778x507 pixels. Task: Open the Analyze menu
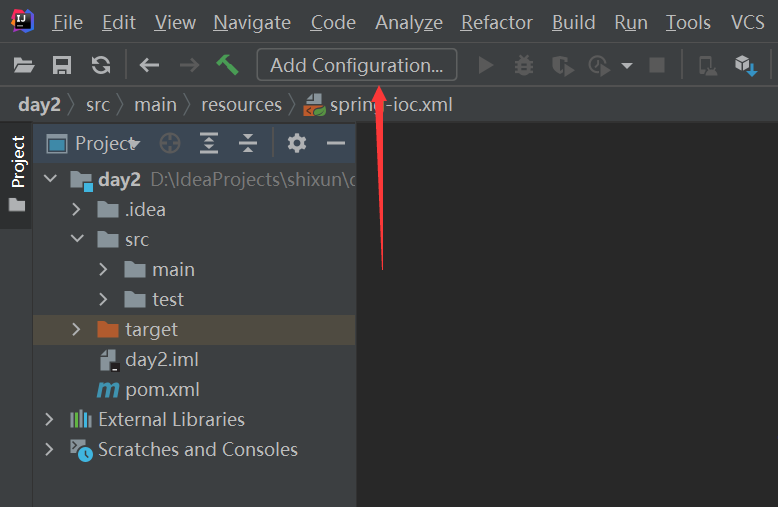(x=409, y=22)
